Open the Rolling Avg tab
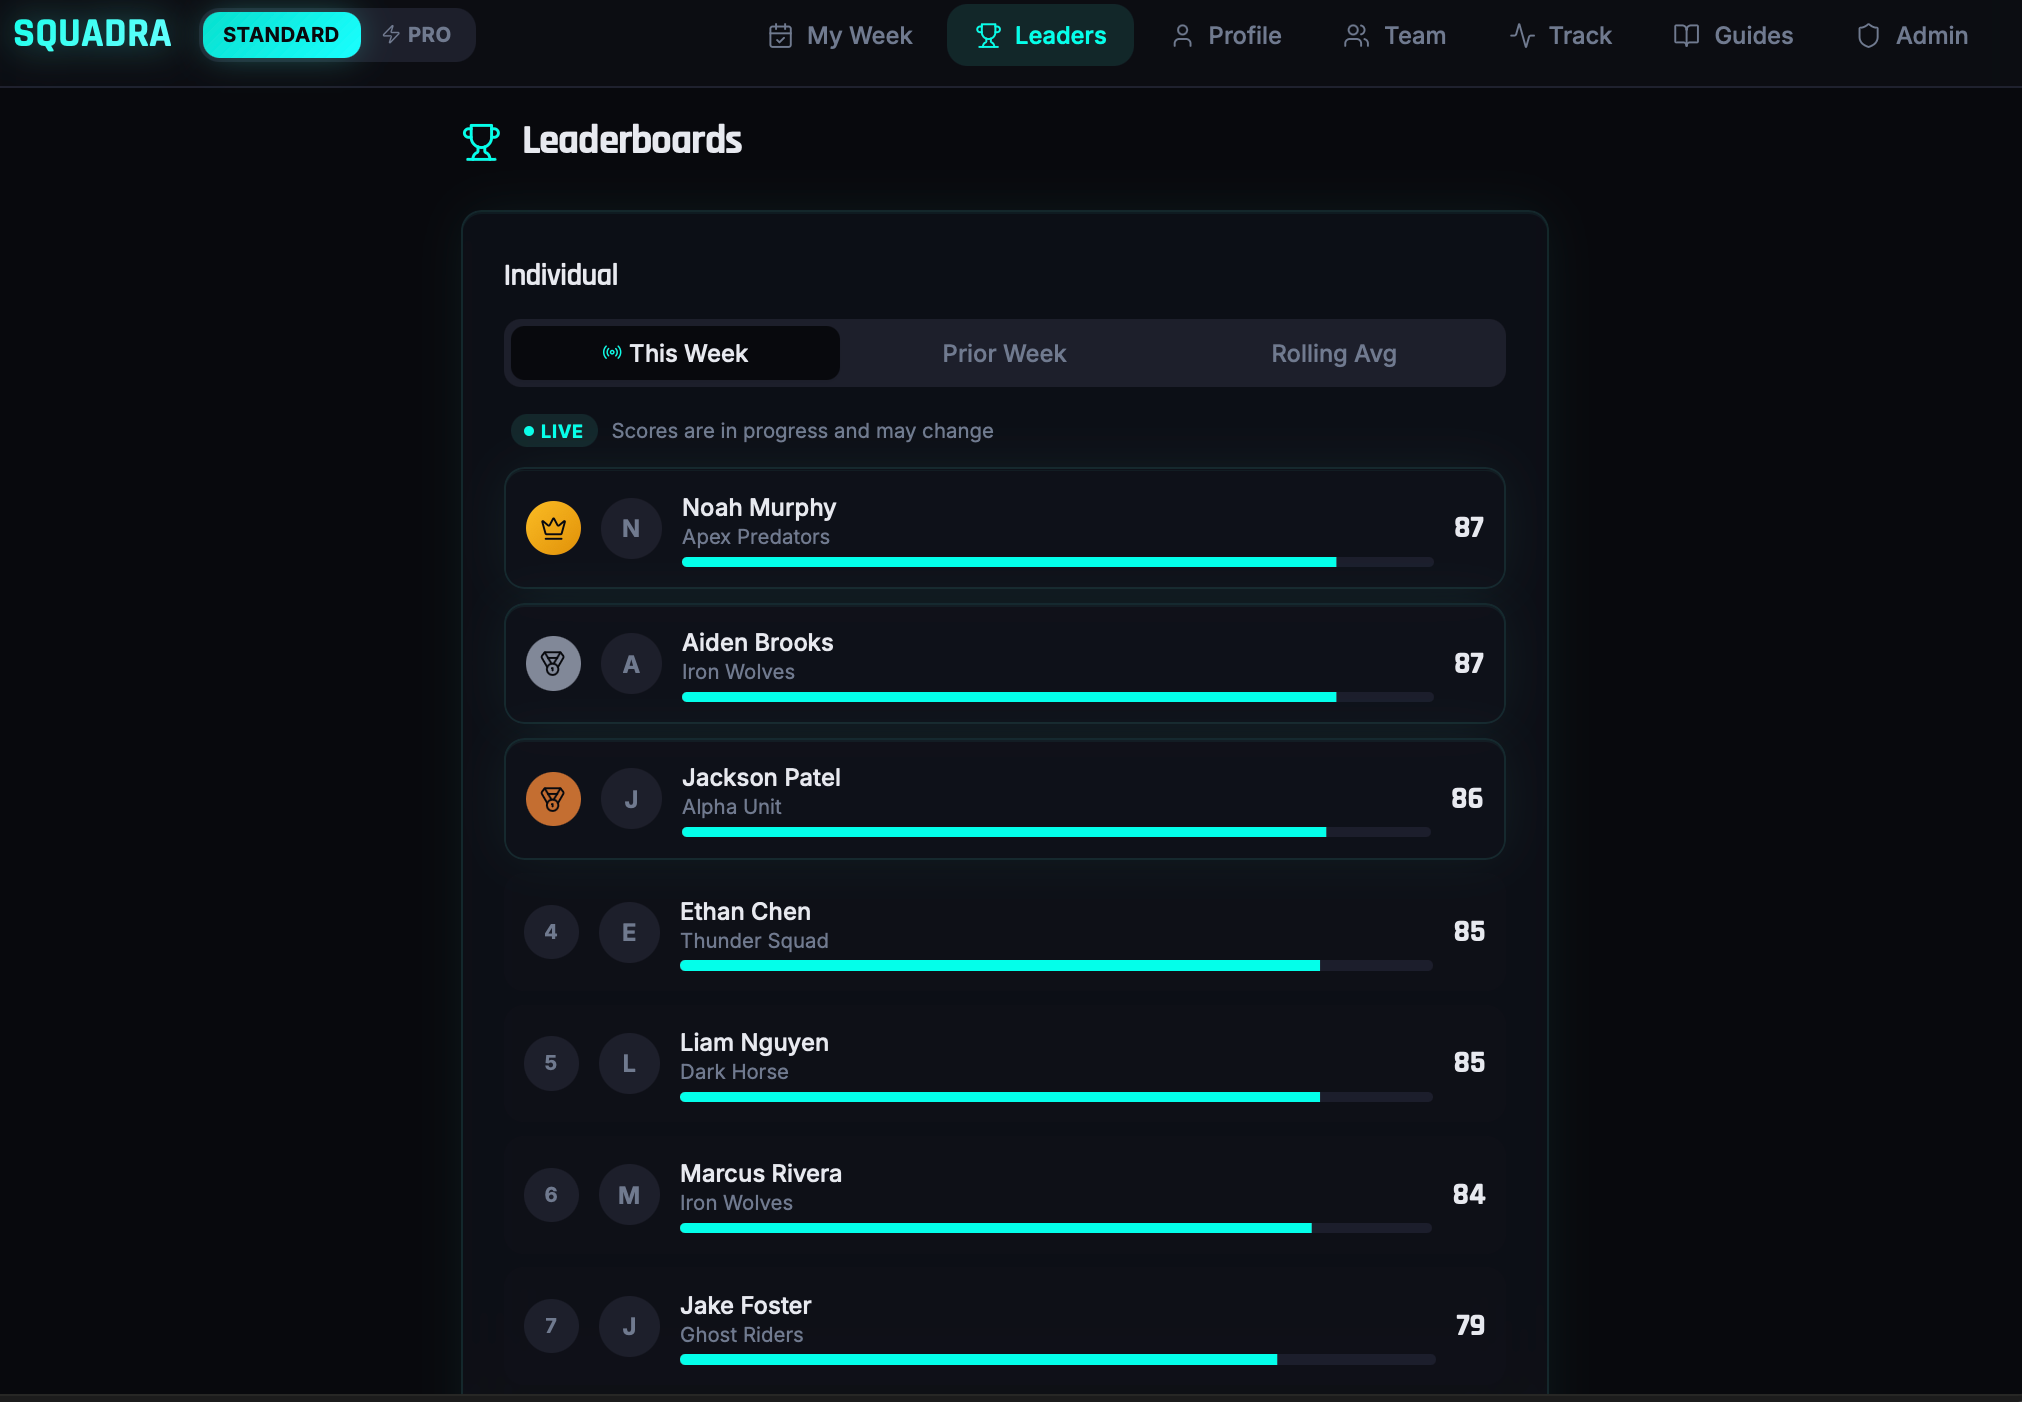 point(1333,353)
